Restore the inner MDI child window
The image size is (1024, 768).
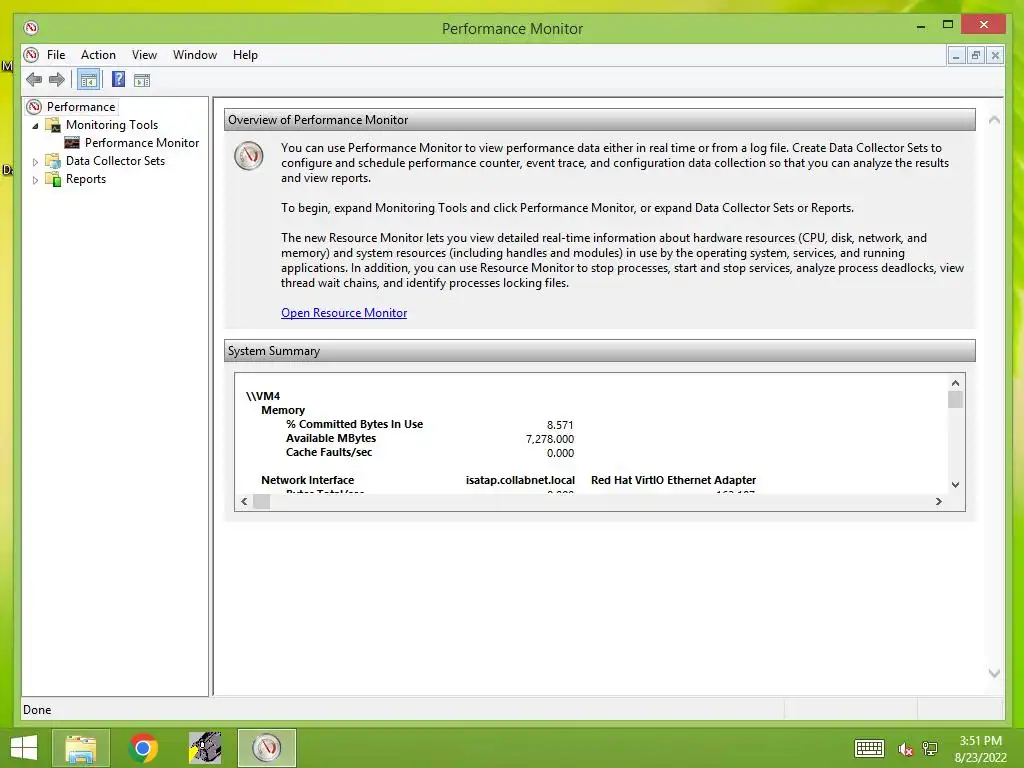point(976,56)
